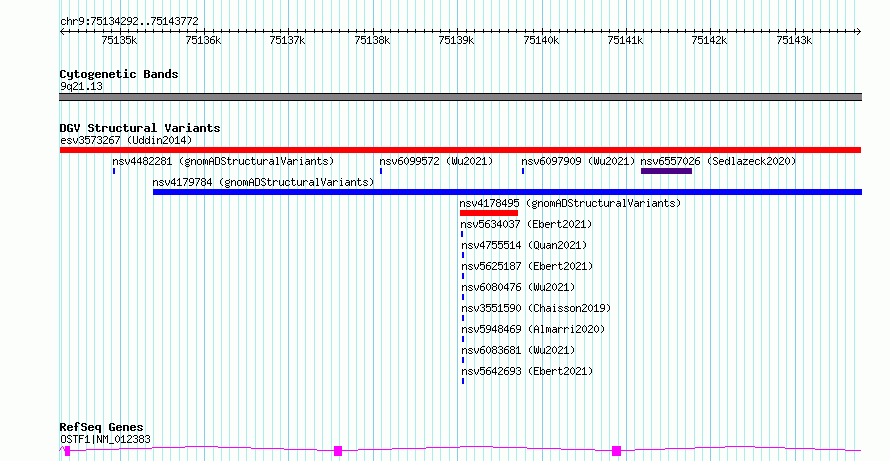This screenshot has width=890, height=461.
Task: Click the gray cytogenetic band bar
Action: pos(460,97)
